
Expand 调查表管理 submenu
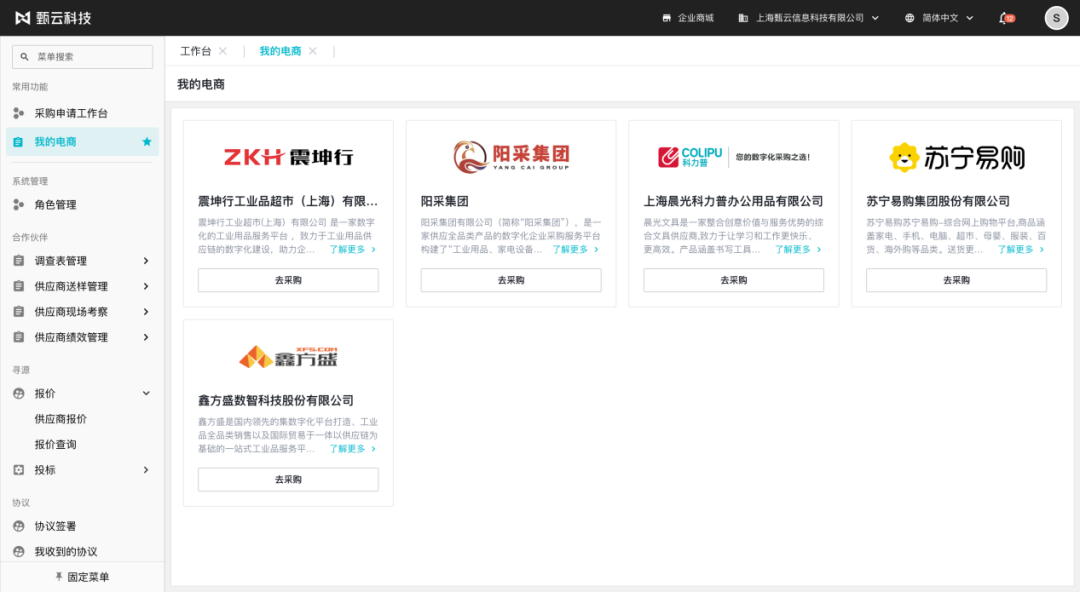coord(146,261)
